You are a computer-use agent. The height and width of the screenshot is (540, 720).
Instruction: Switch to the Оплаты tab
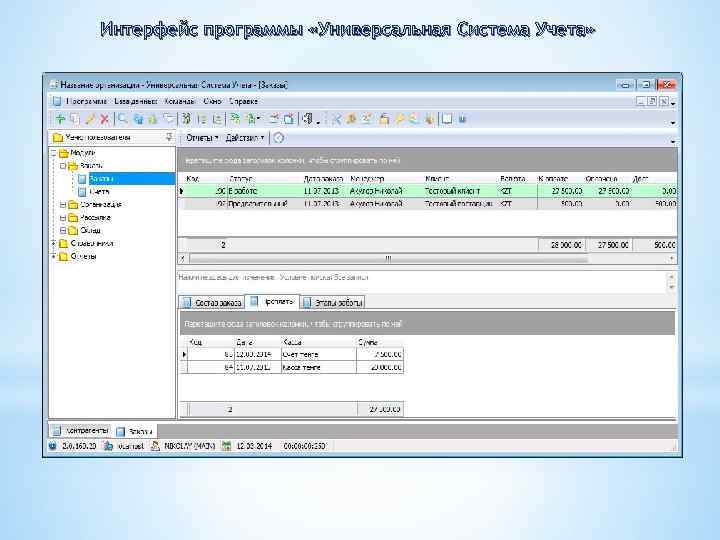(272, 302)
